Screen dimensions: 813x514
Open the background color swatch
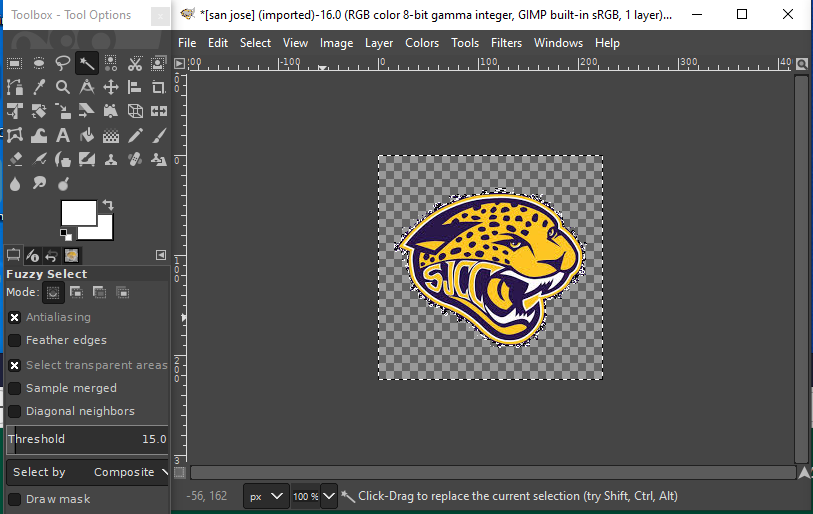click(105, 232)
